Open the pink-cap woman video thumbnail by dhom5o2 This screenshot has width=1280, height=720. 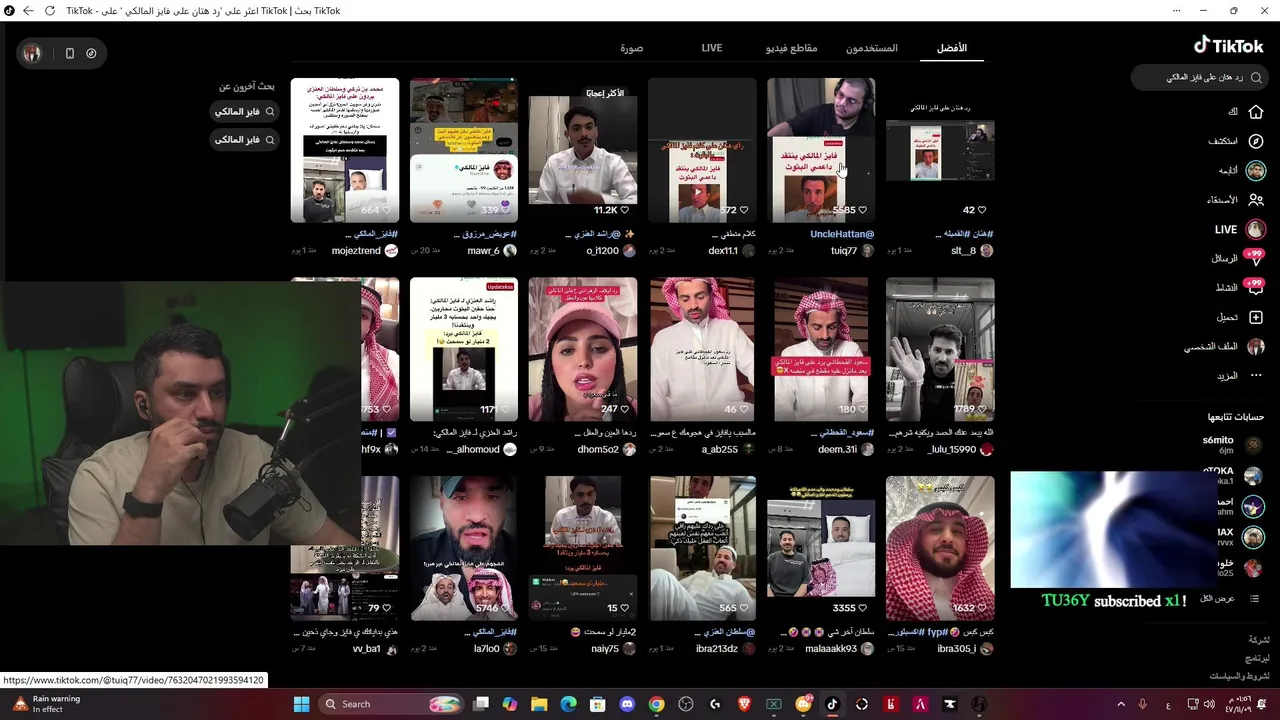(583, 349)
